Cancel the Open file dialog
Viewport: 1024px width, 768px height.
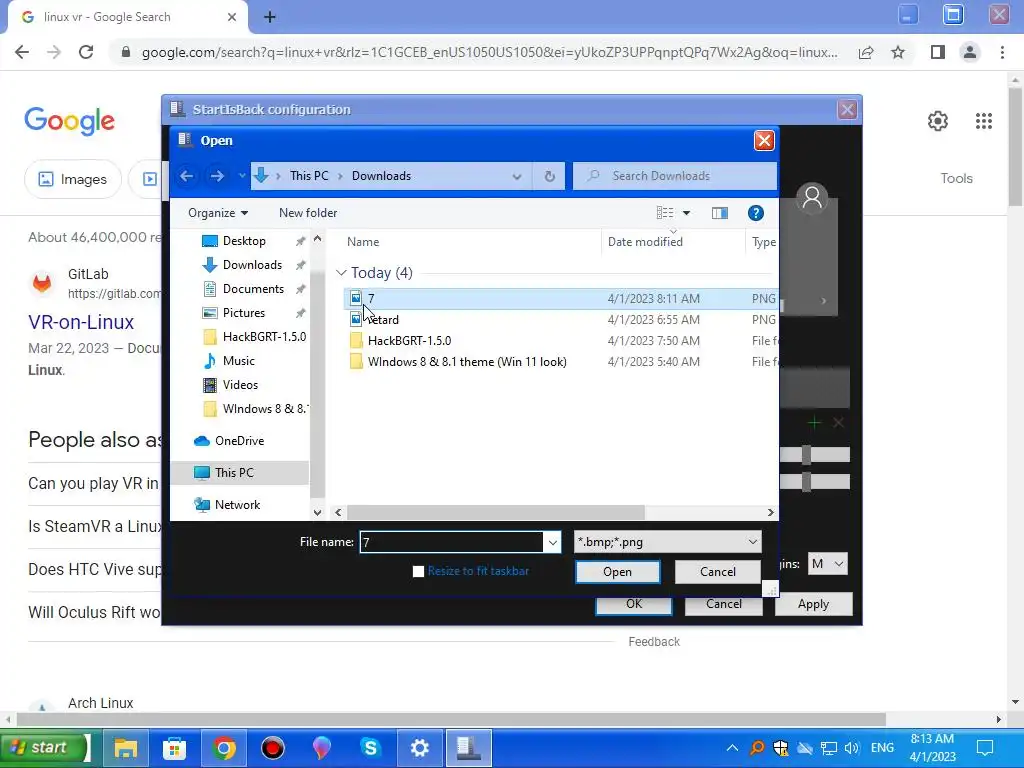click(718, 572)
